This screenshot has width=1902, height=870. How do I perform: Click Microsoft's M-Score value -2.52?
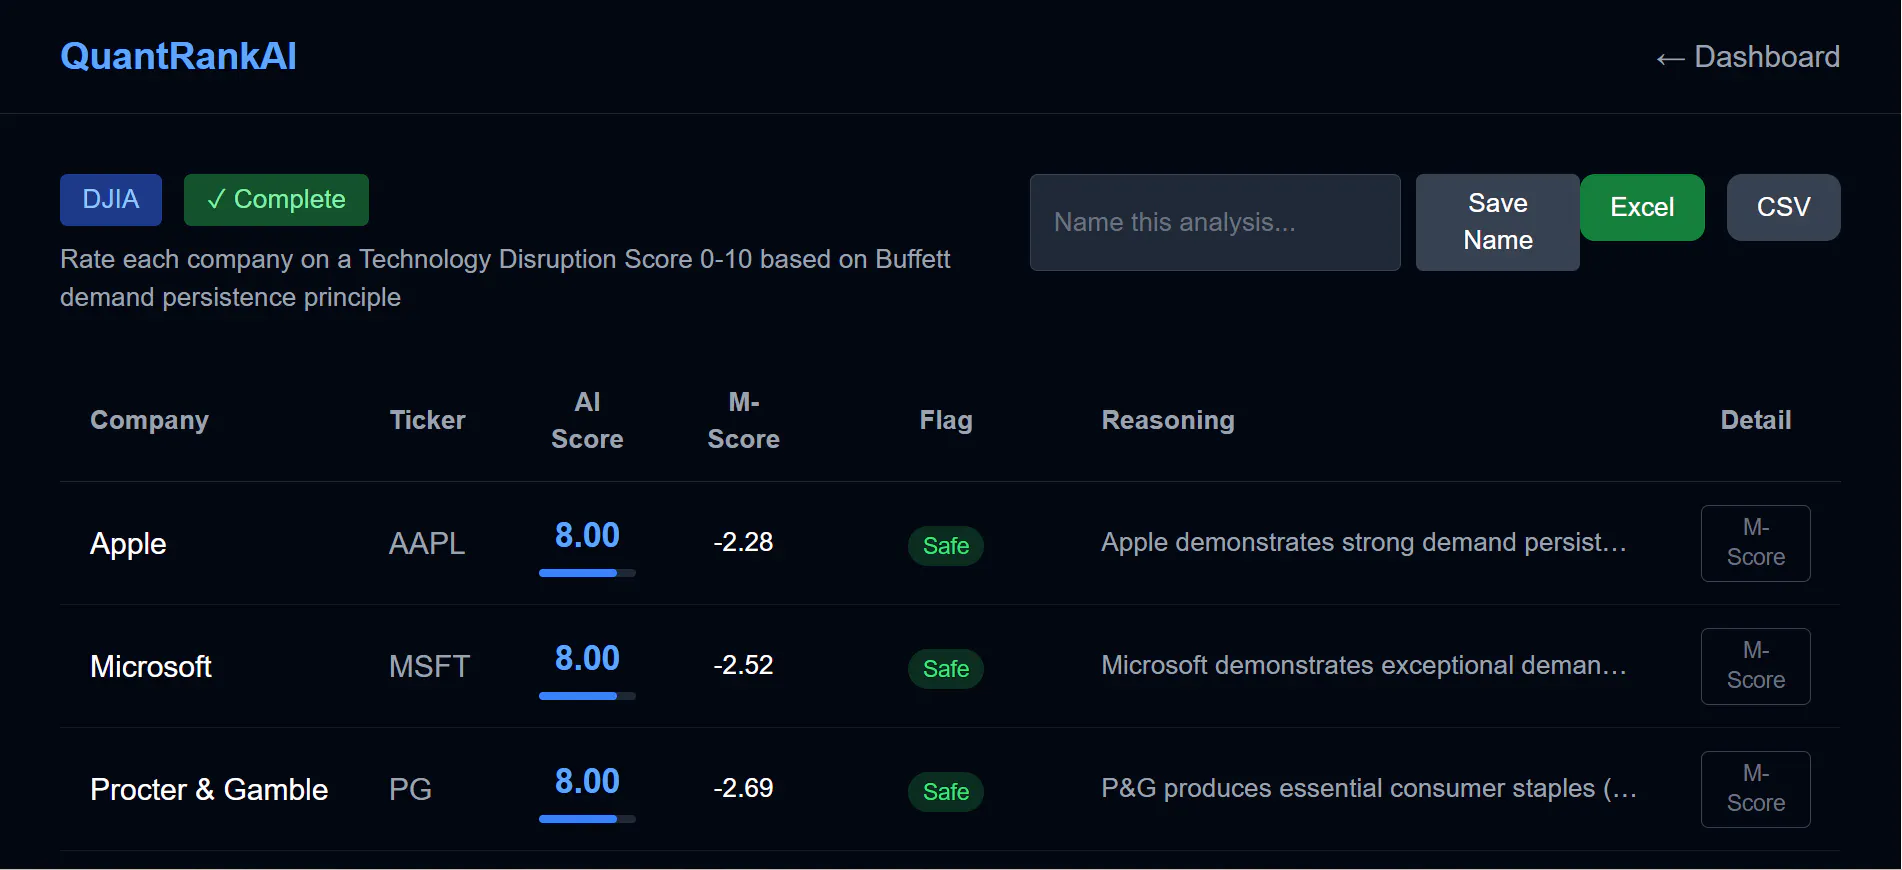click(743, 665)
